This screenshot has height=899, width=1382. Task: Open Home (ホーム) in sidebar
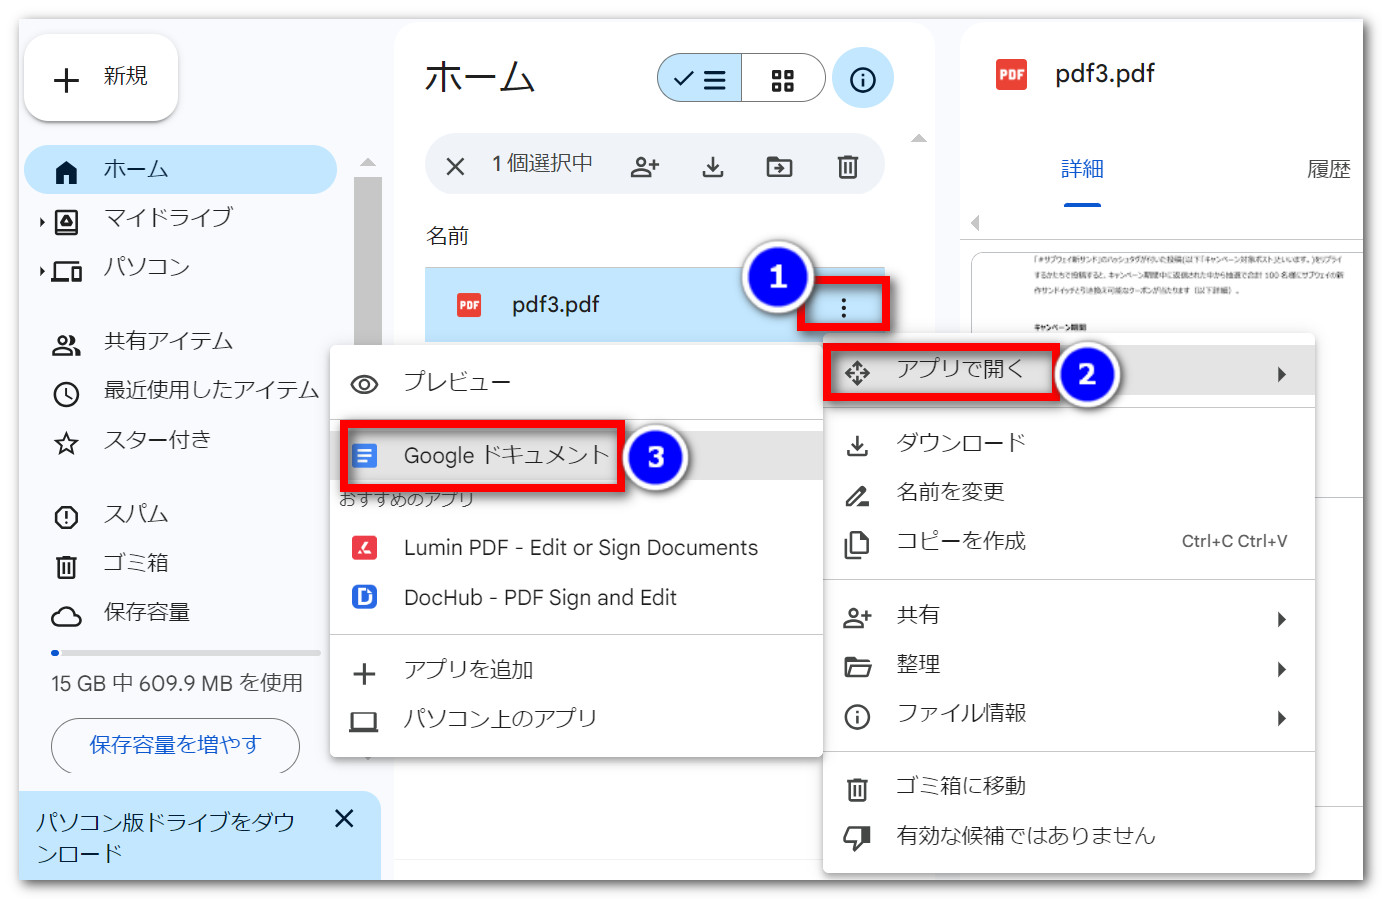(x=180, y=170)
